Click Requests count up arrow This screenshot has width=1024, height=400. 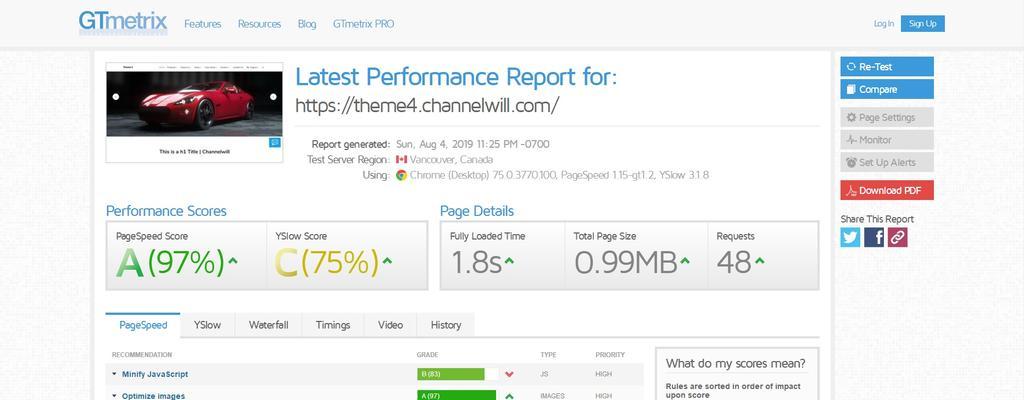click(x=760, y=261)
